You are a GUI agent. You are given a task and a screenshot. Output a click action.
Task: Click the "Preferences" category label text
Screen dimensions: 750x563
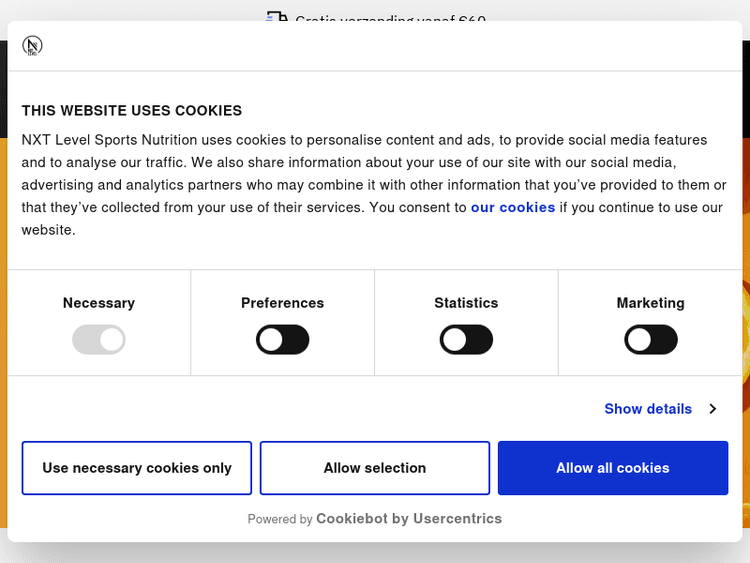point(283,303)
